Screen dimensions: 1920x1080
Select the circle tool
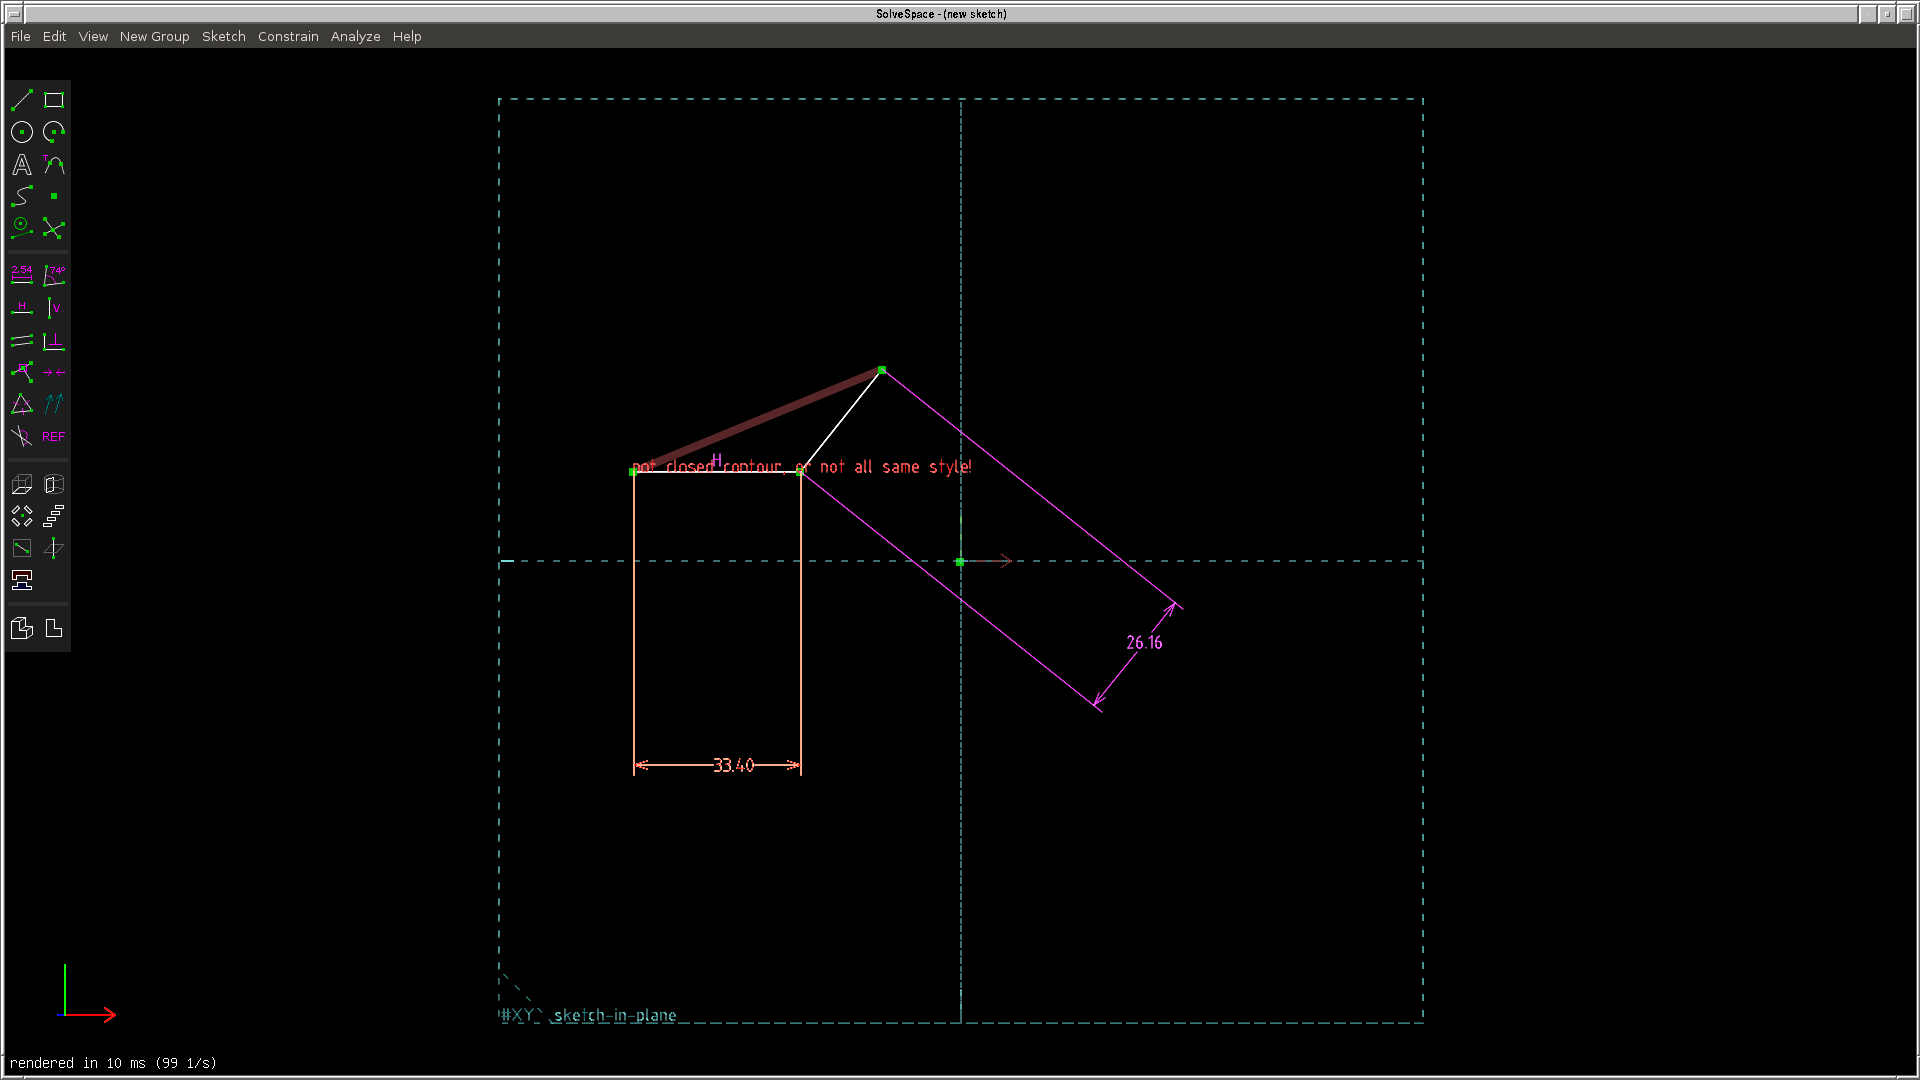click(x=22, y=132)
